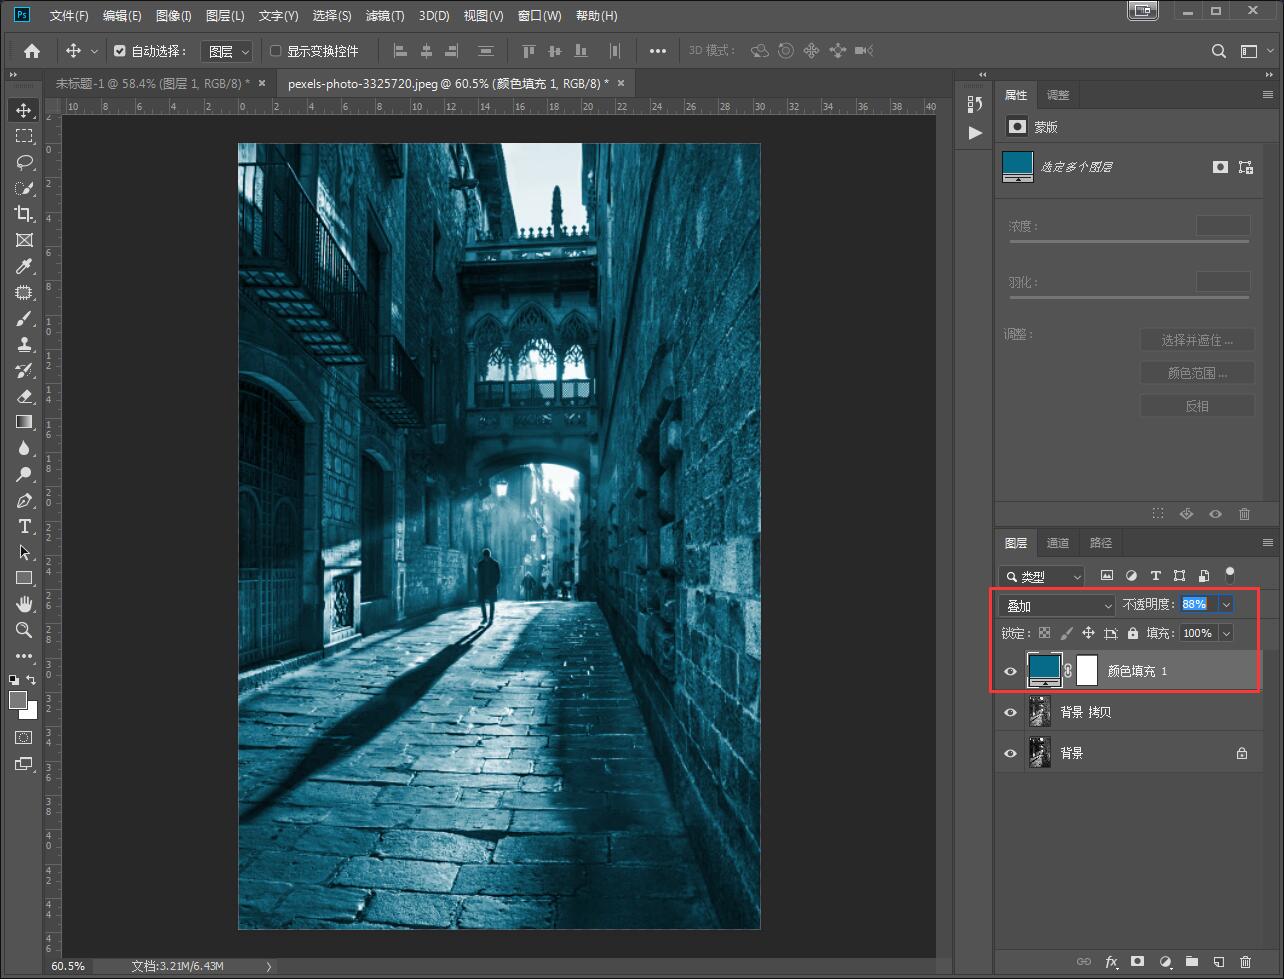Pick the Eyedropper tool
Image resolution: width=1284 pixels, height=979 pixels.
click(24, 266)
